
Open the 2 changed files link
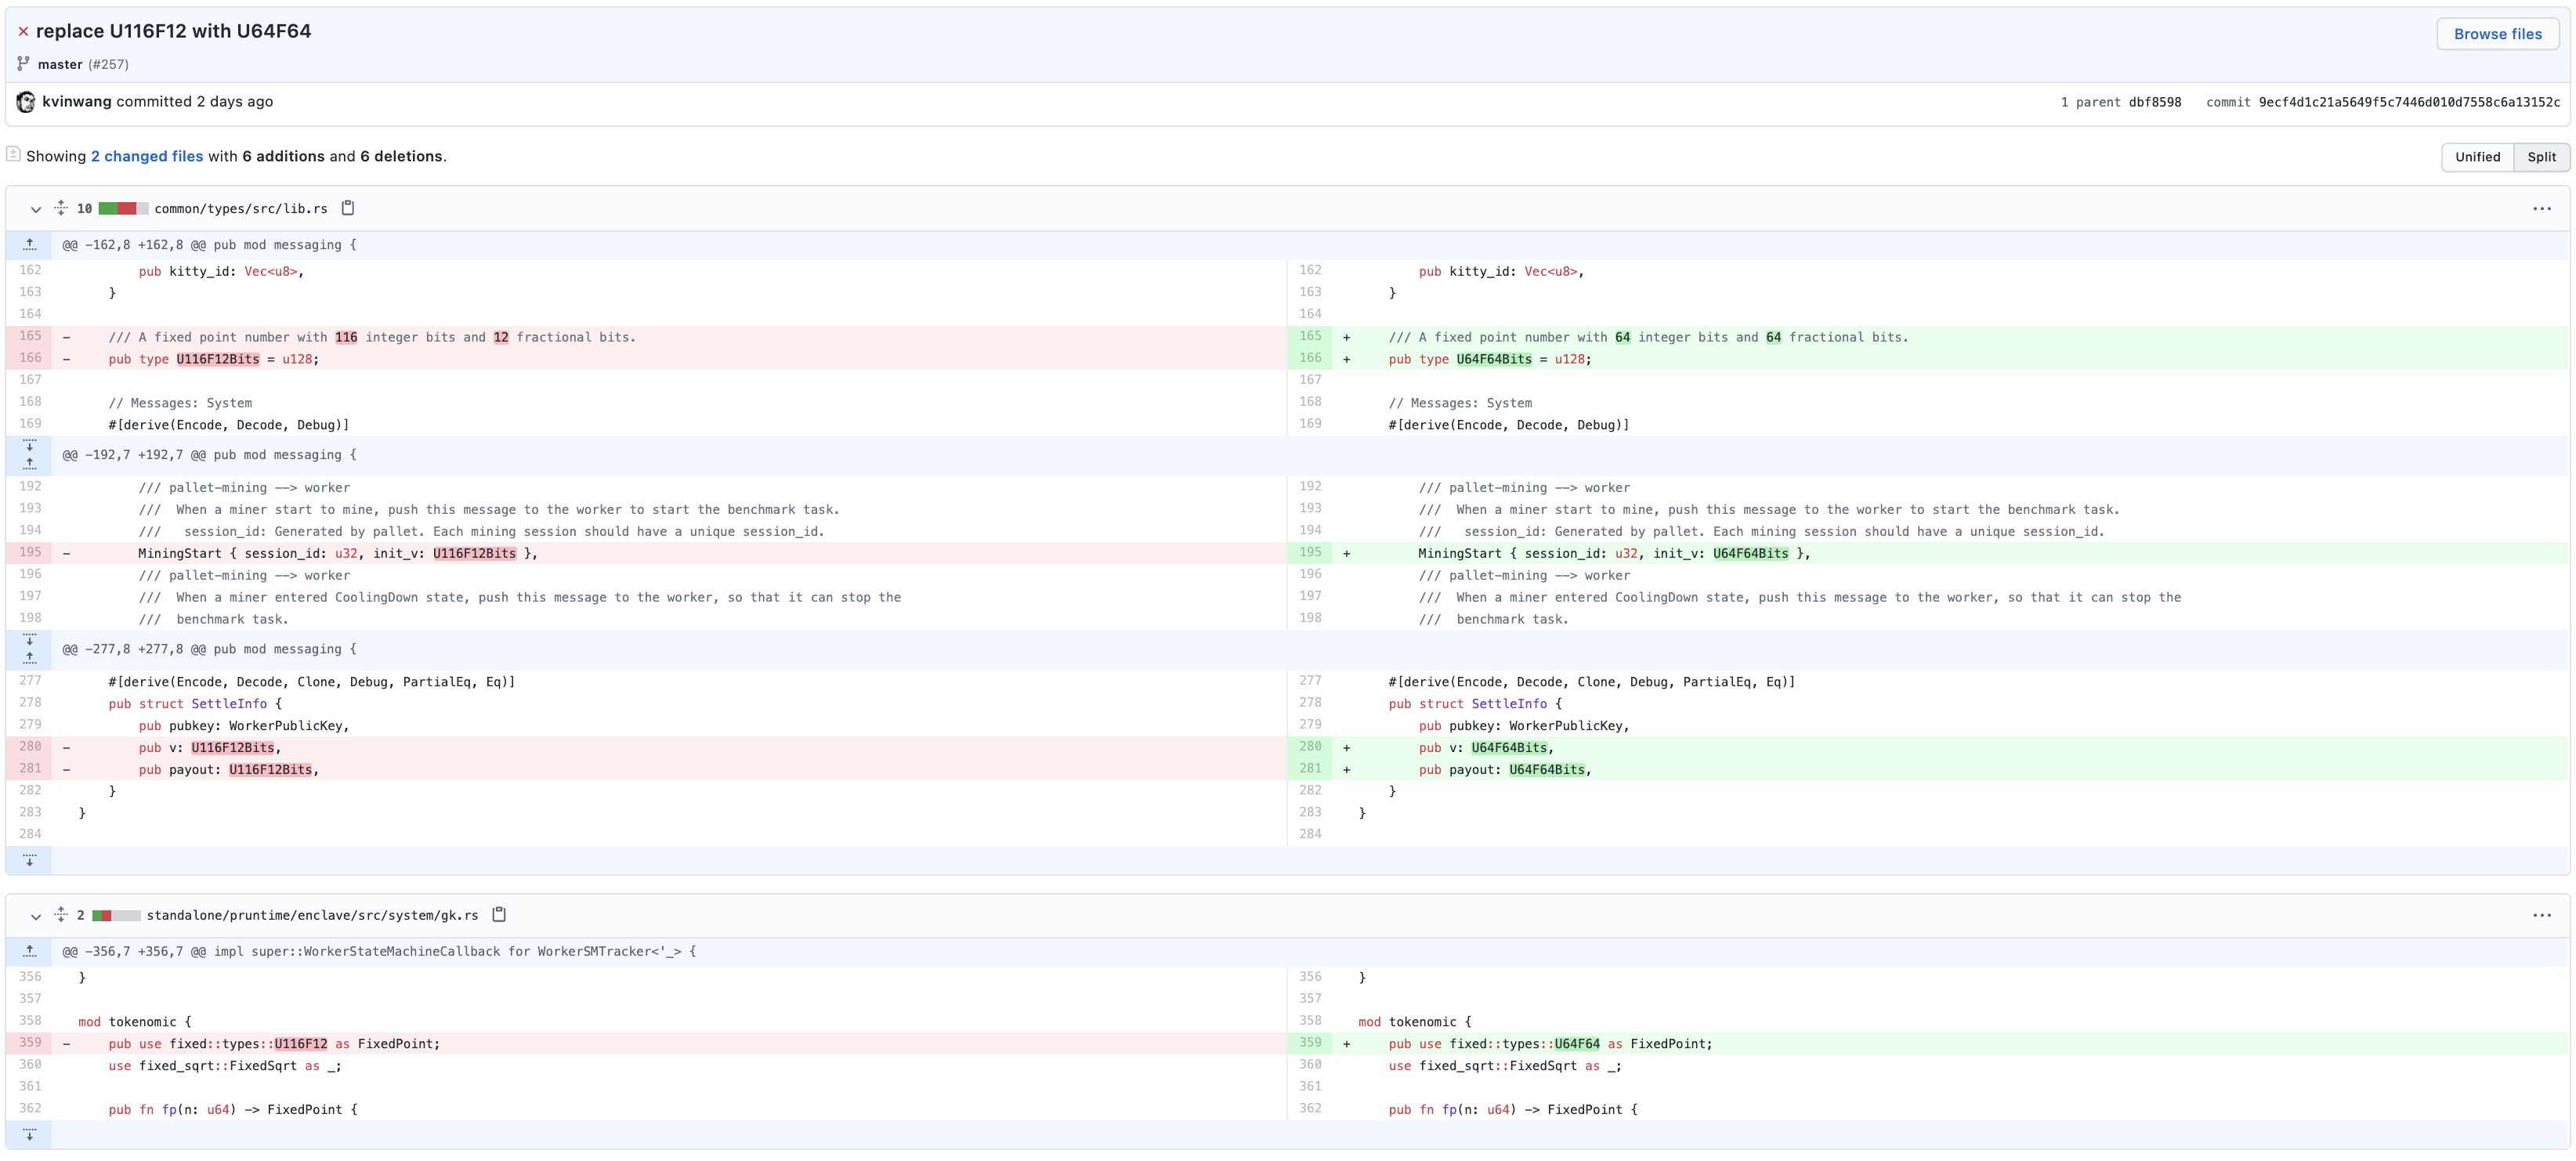click(147, 156)
